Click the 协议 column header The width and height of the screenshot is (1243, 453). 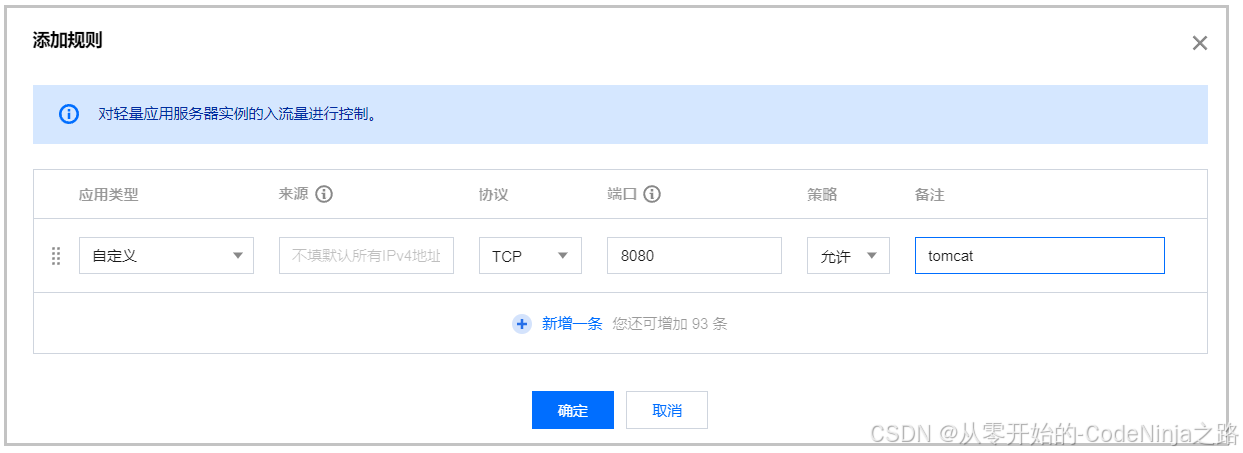(493, 195)
